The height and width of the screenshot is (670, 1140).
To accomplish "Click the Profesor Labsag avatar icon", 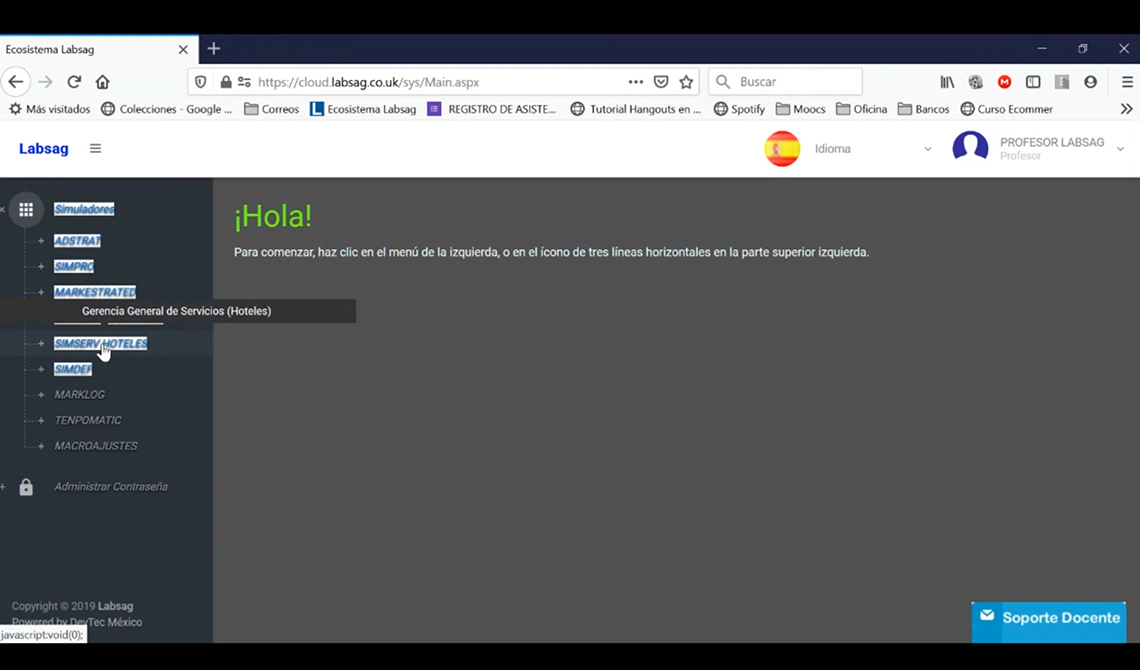I will tap(971, 148).
